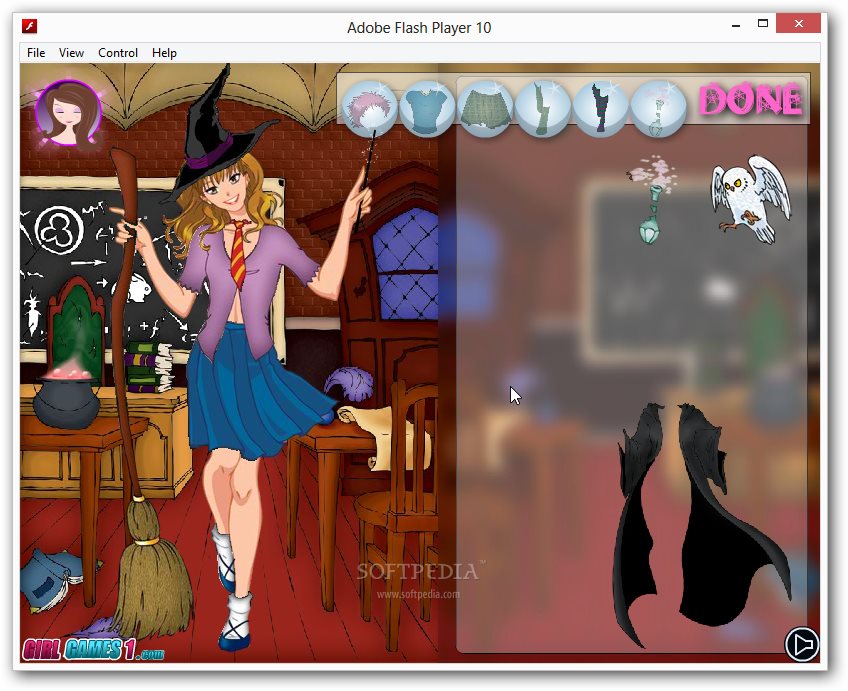The image size is (848, 691).
Task: Click the Flash Player title bar icon
Action: coord(29,26)
